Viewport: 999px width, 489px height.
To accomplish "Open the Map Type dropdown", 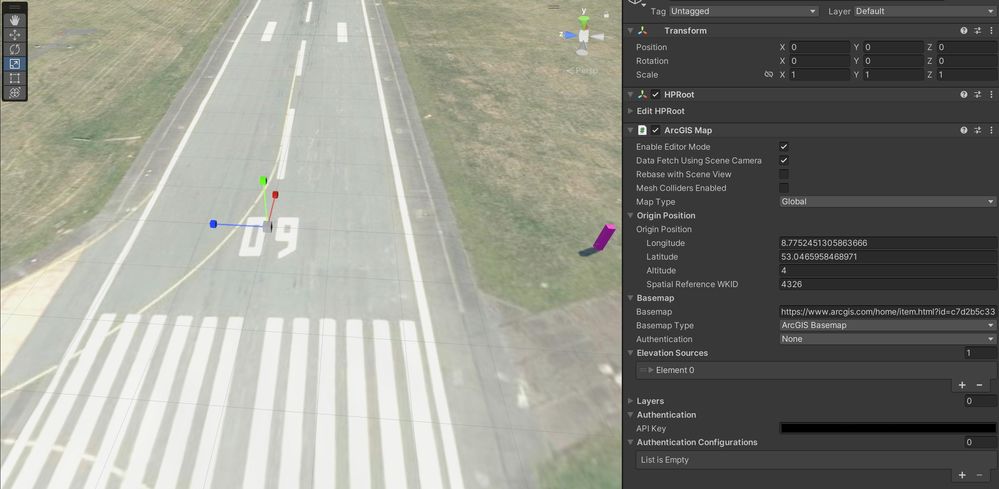I will [x=888, y=201].
